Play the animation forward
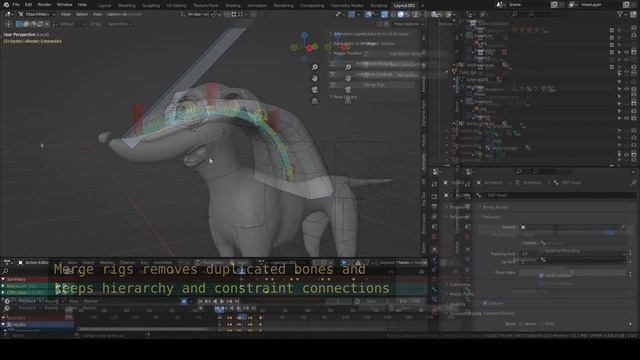This screenshot has width=640, height=360. pyautogui.click(x=222, y=301)
